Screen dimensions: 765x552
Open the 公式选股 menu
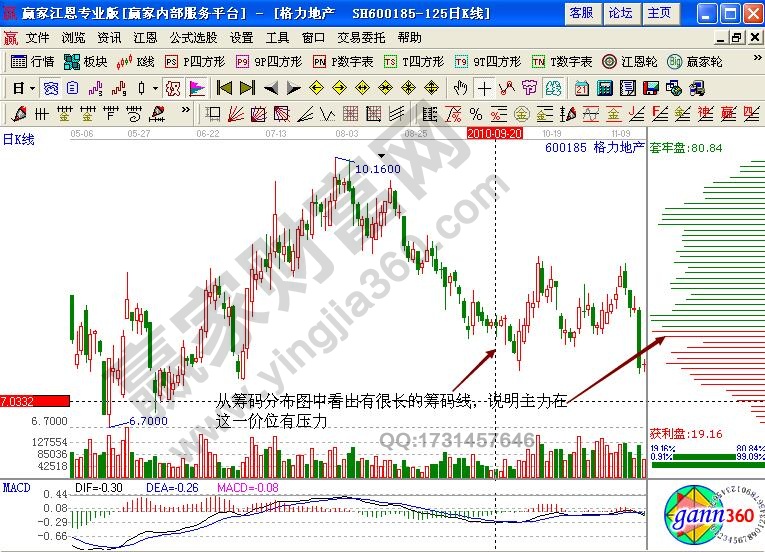coord(193,37)
